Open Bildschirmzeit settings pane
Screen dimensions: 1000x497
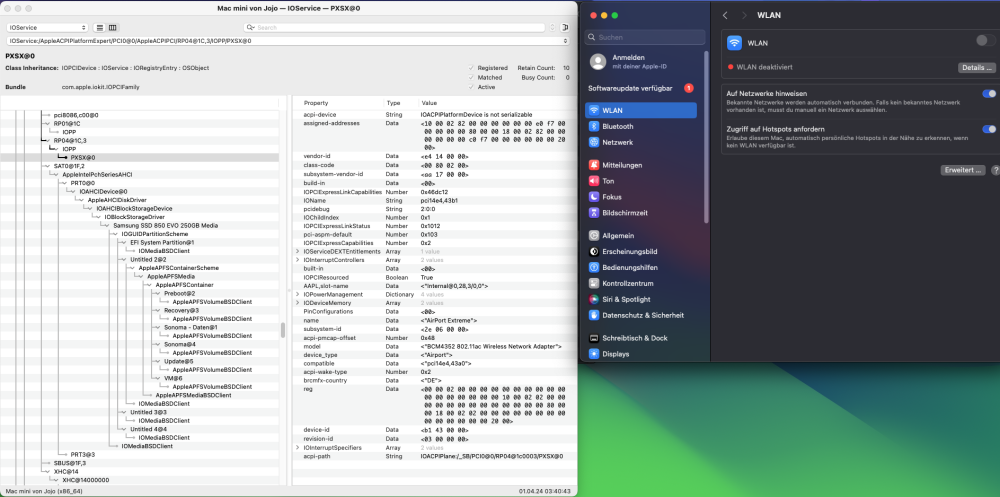coord(641,212)
